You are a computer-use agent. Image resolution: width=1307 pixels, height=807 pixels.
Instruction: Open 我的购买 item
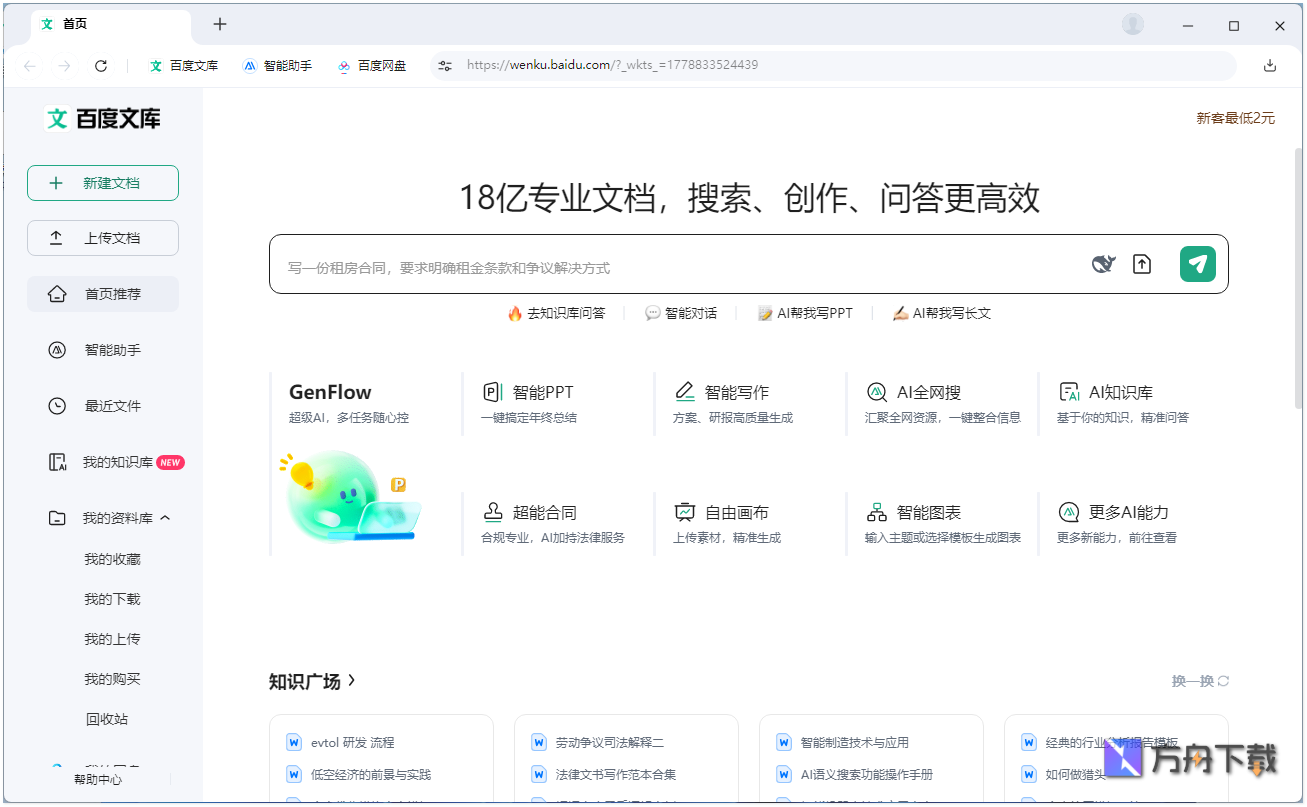112,679
